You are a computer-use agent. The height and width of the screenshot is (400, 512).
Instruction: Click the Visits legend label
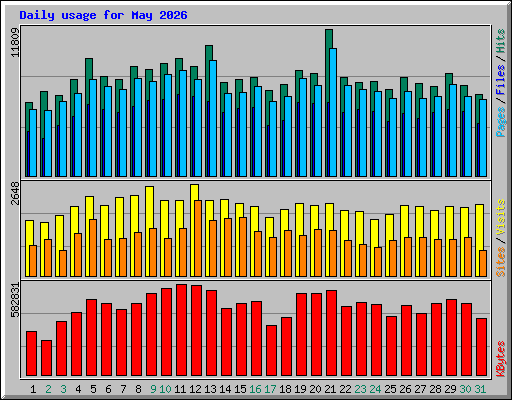500,218
